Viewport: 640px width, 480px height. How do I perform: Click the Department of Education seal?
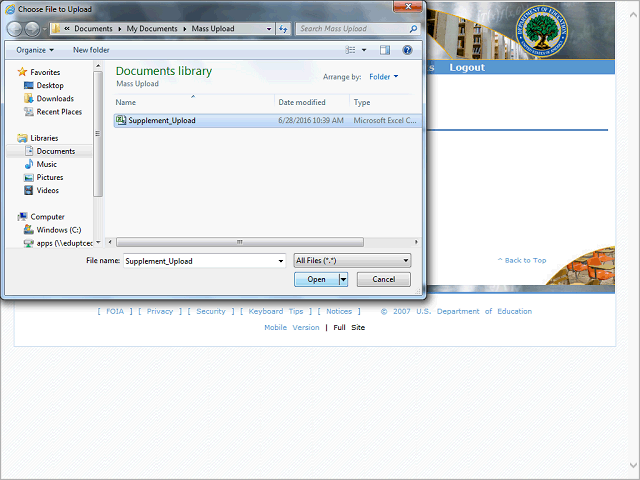point(541,31)
